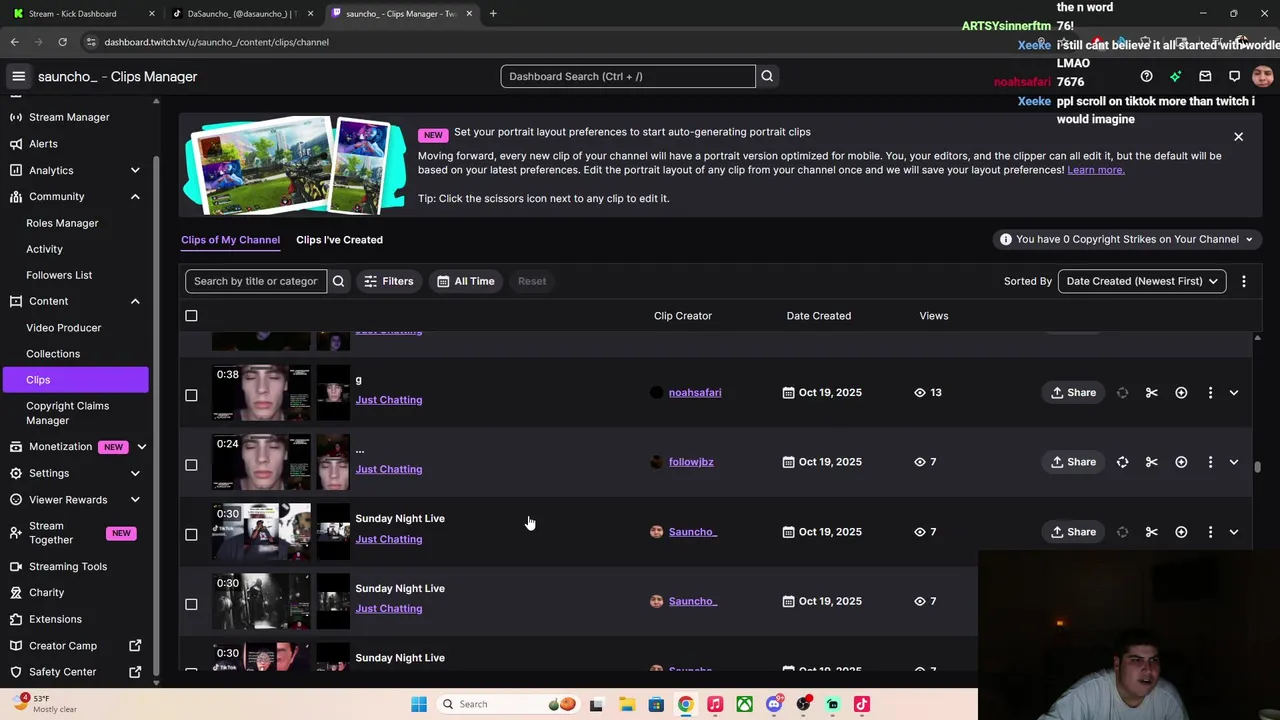
Task: Click scissors icon for followjbz clip
Action: pyautogui.click(x=1151, y=462)
